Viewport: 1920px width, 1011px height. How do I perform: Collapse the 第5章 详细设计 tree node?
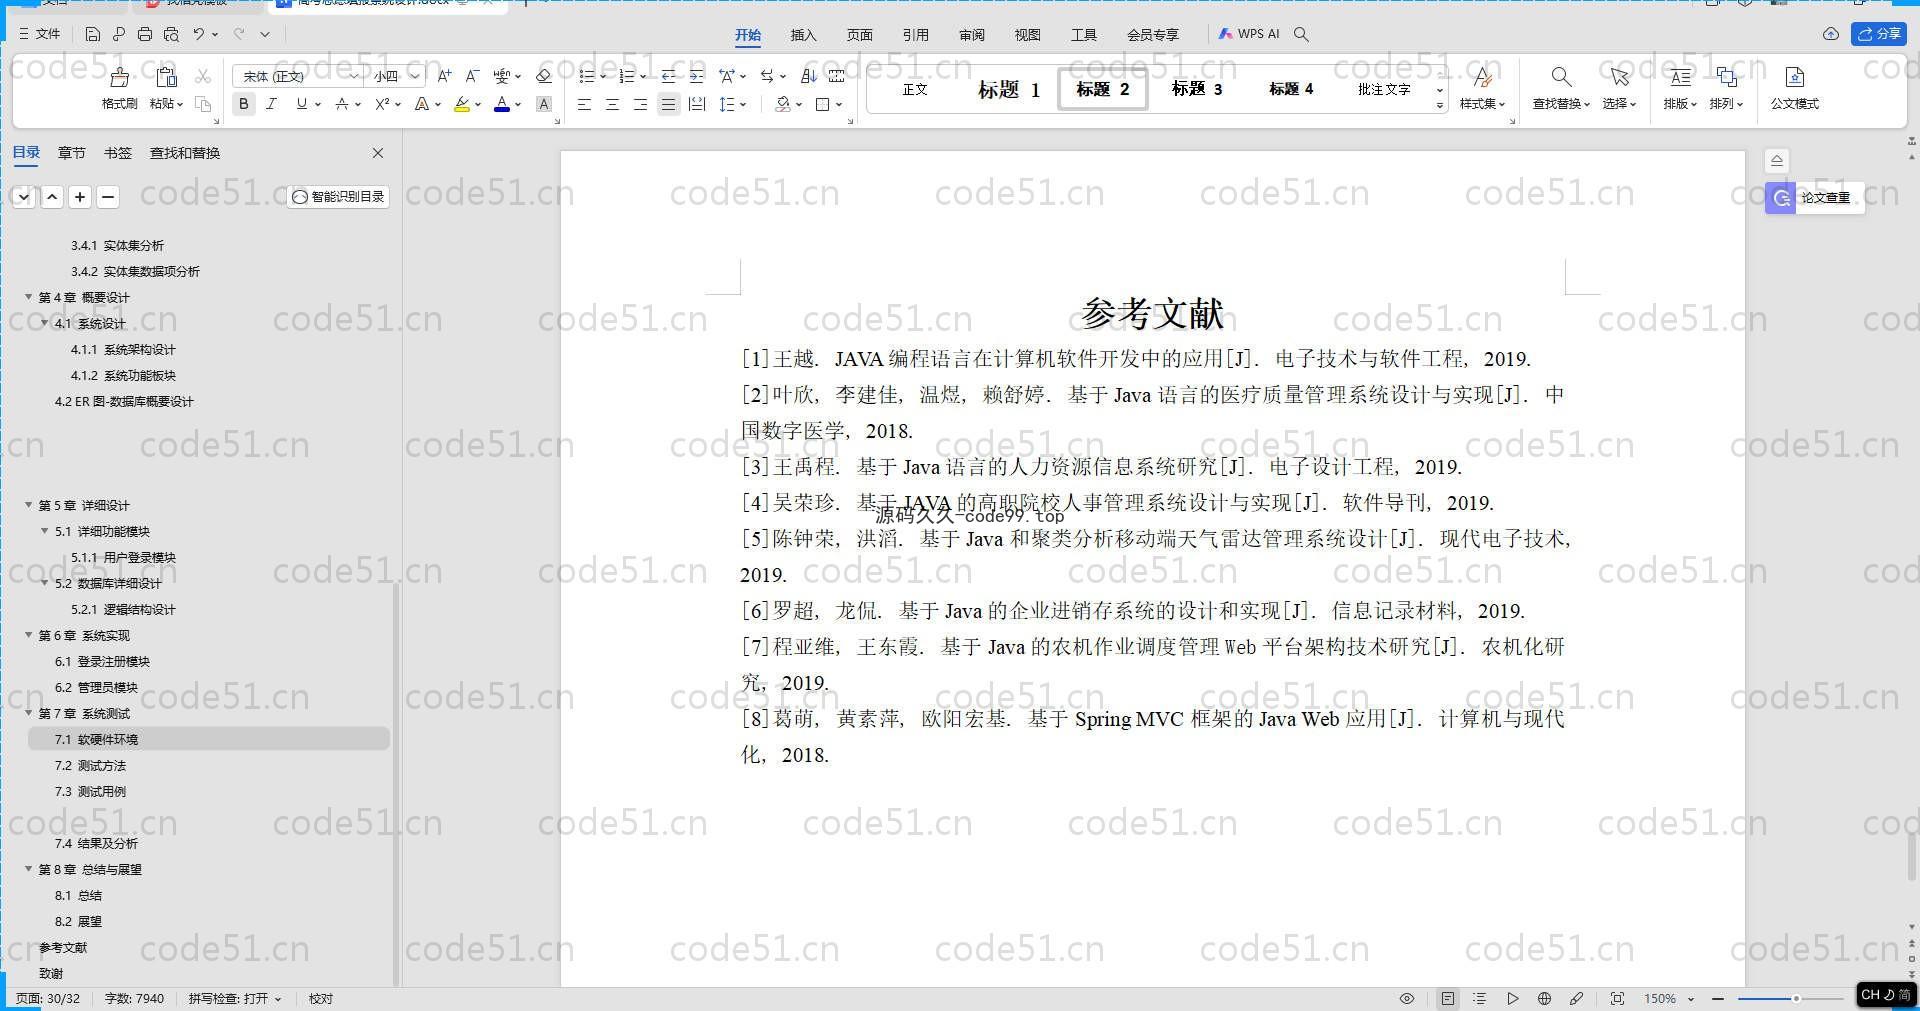pyautogui.click(x=28, y=505)
